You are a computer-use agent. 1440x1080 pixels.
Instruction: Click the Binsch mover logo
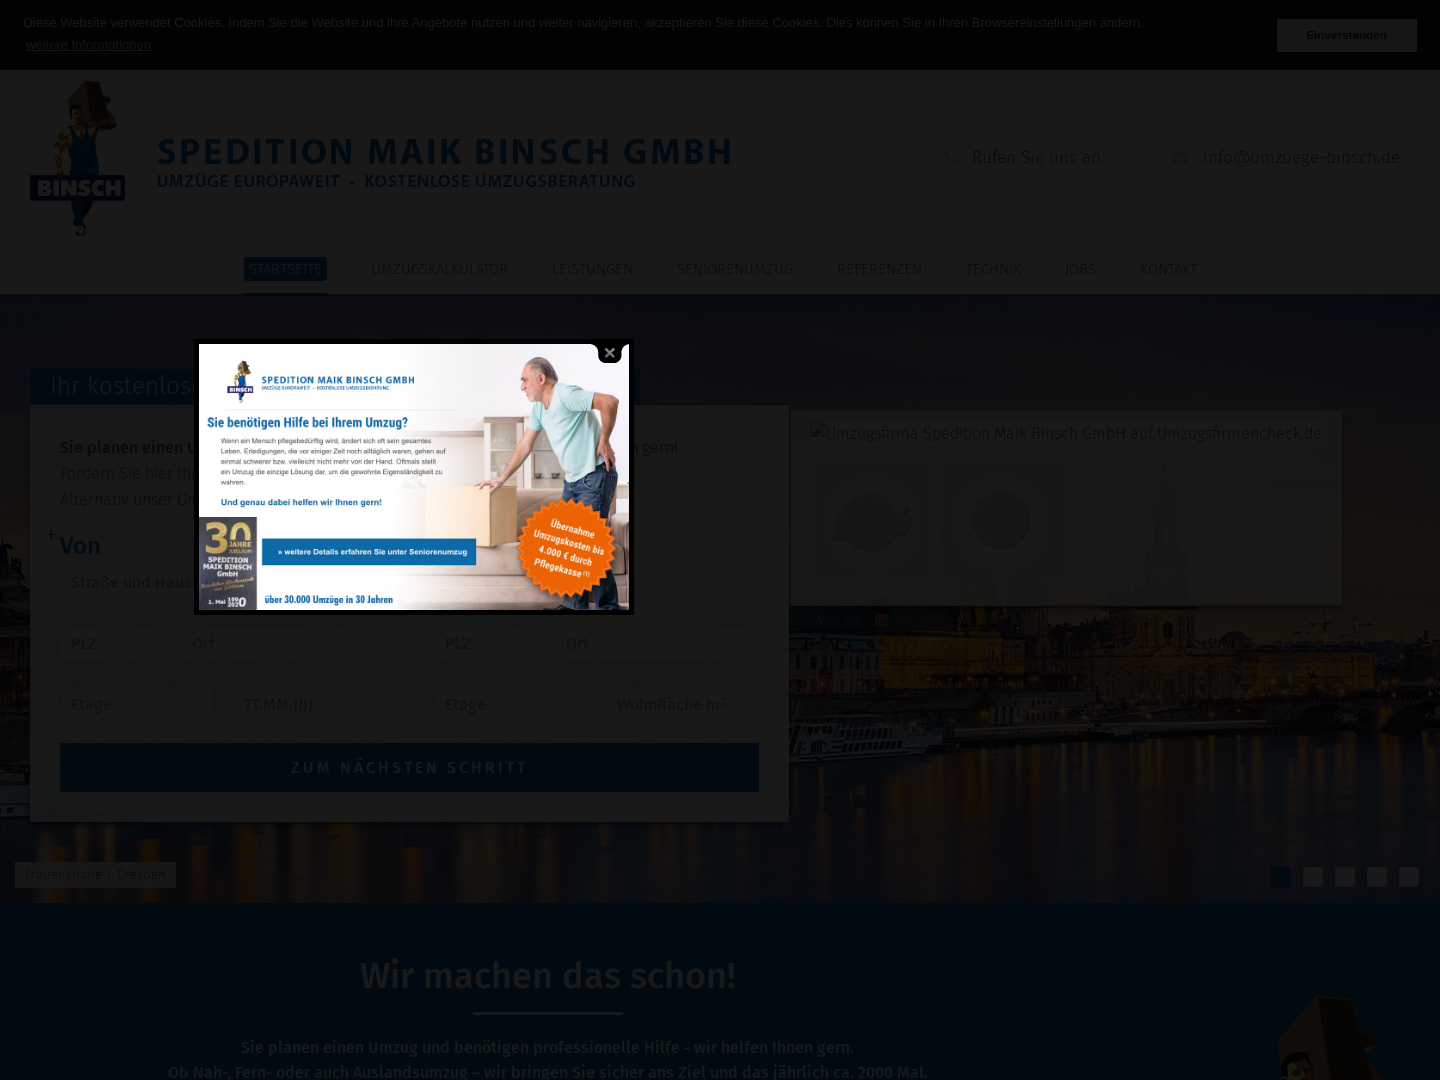pos(77,158)
